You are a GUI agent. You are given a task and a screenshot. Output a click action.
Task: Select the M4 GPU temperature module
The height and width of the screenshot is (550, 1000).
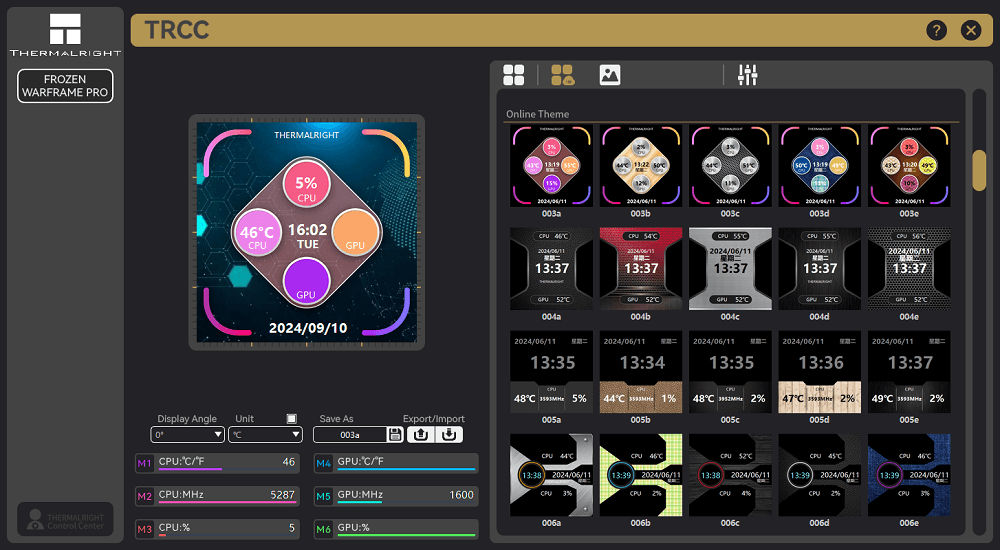coord(396,463)
